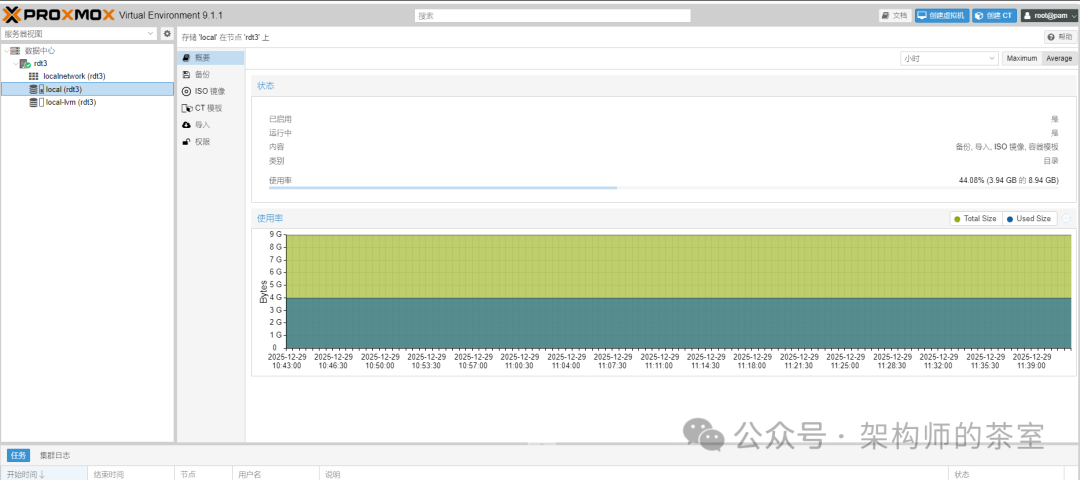Click the 备份 backup floppy icon
Image resolution: width=1080 pixels, height=480 pixels.
coord(186,74)
